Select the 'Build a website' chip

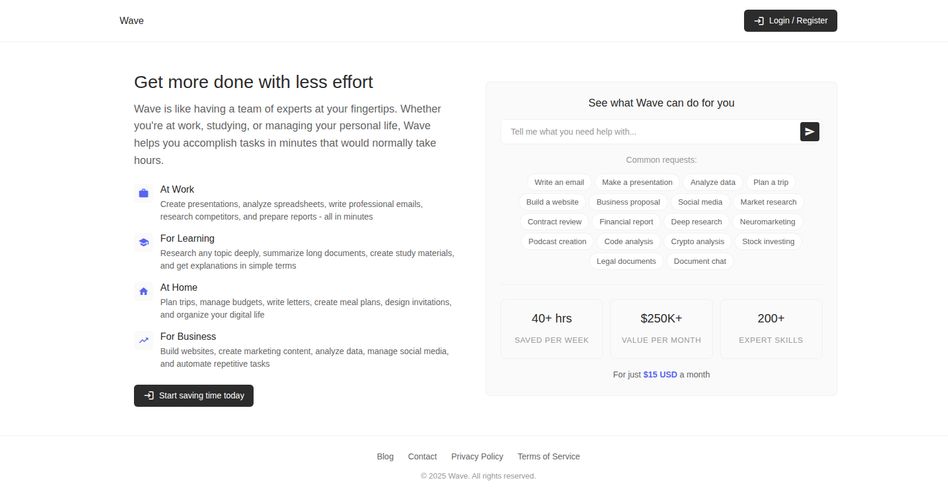(552, 202)
